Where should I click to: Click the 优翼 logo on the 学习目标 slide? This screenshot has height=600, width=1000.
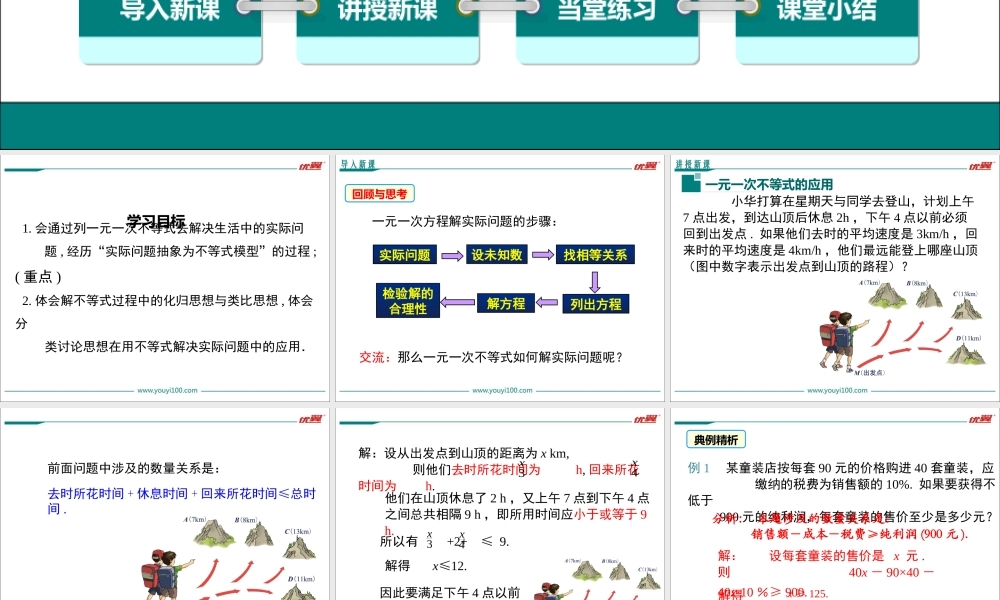click(x=309, y=166)
